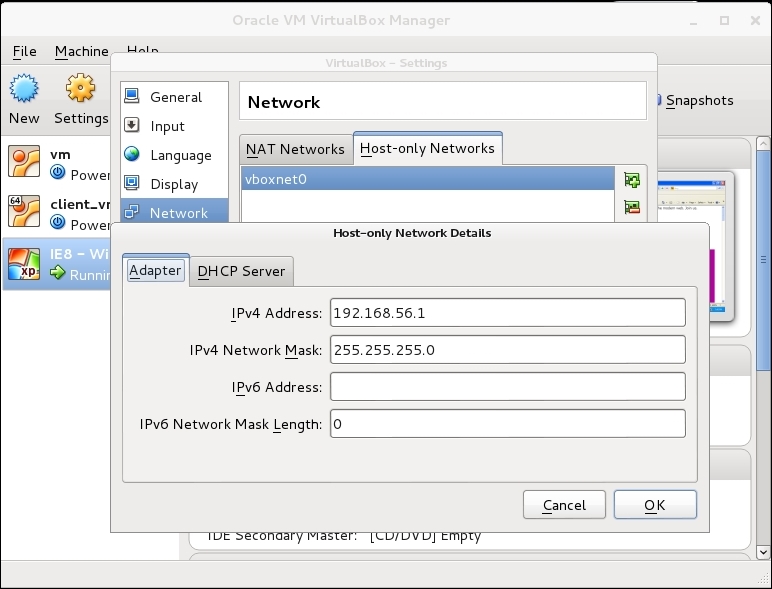Viewport: 772px width, 589px height.
Task: Select the IE8 Windows XP machine icon
Action: (24, 263)
